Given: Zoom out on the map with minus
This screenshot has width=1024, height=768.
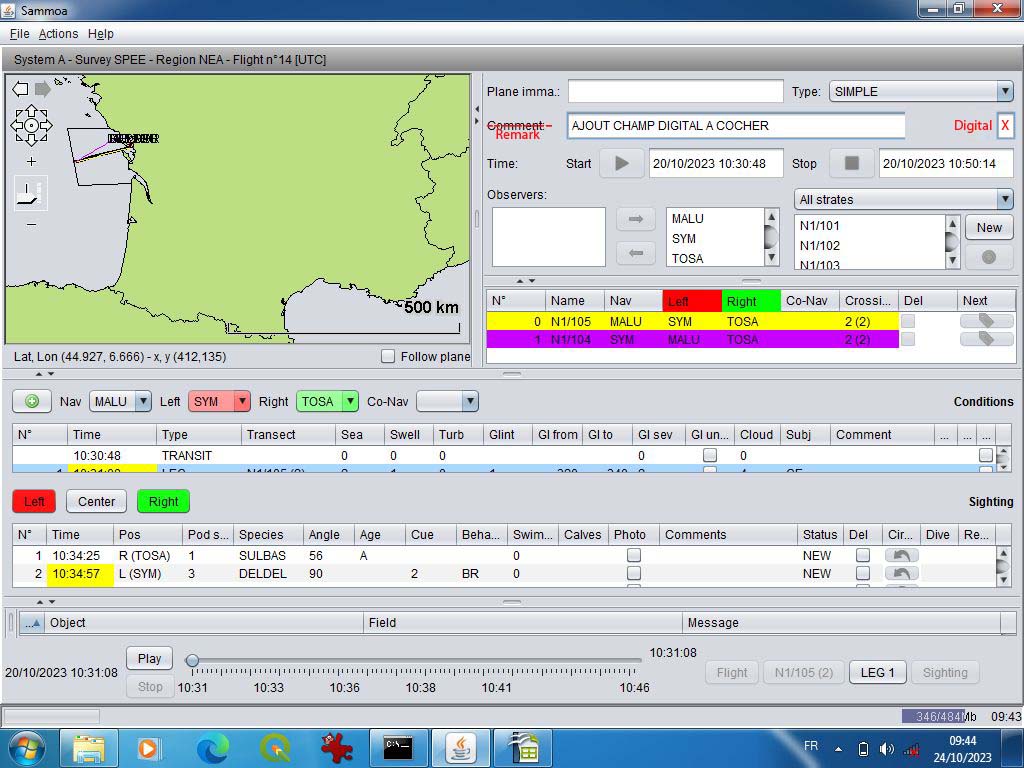Looking at the screenshot, I should click(31, 224).
